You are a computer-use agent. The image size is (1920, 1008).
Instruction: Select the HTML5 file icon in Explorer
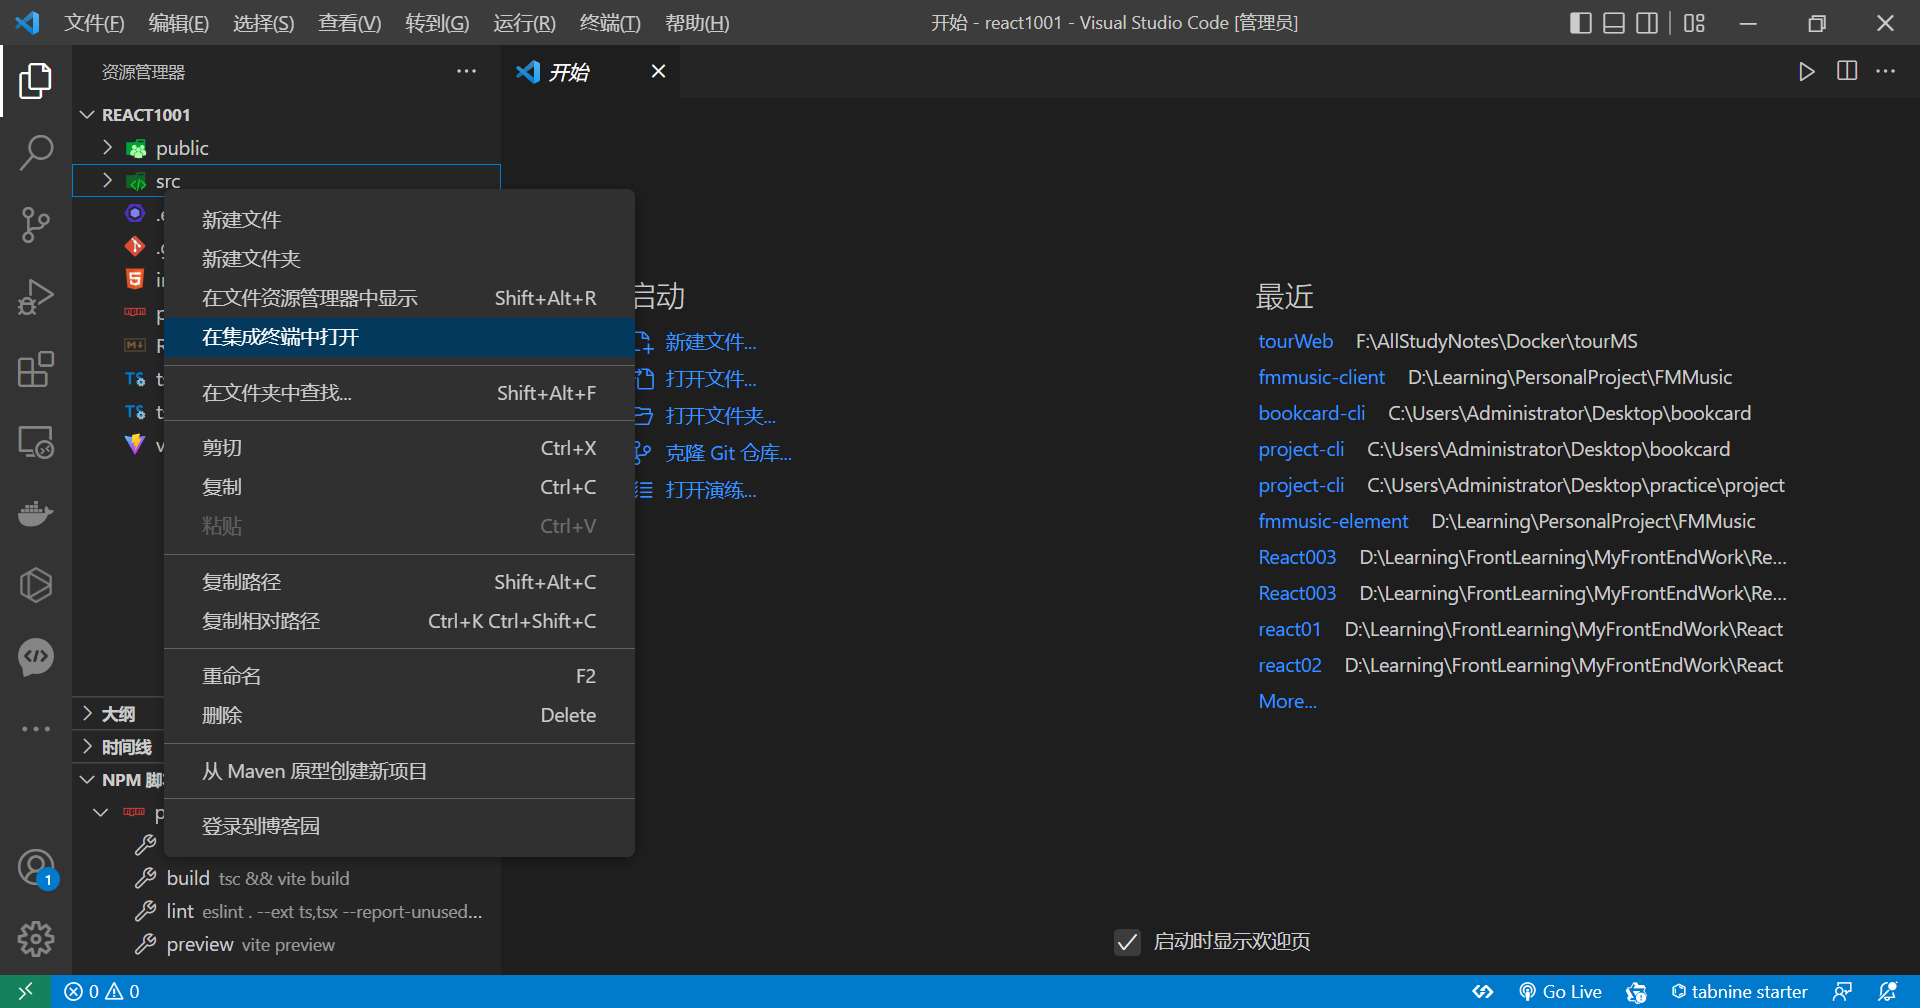tap(135, 279)
